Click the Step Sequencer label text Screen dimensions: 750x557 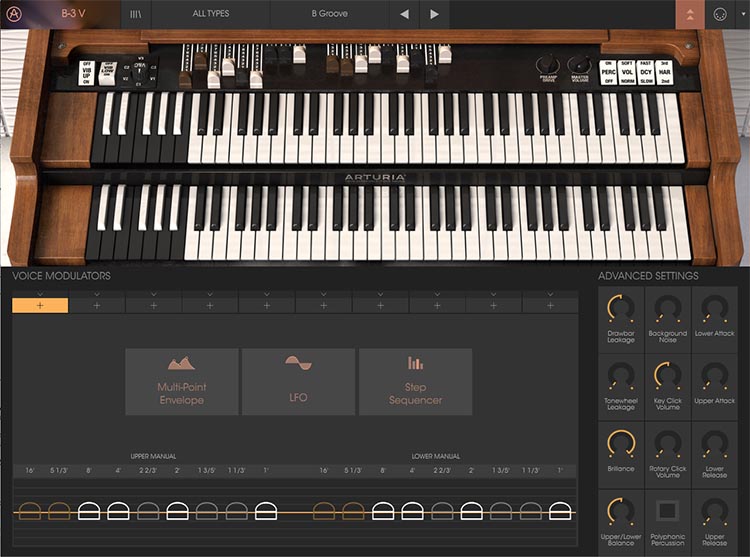click(x=415, y=393)
